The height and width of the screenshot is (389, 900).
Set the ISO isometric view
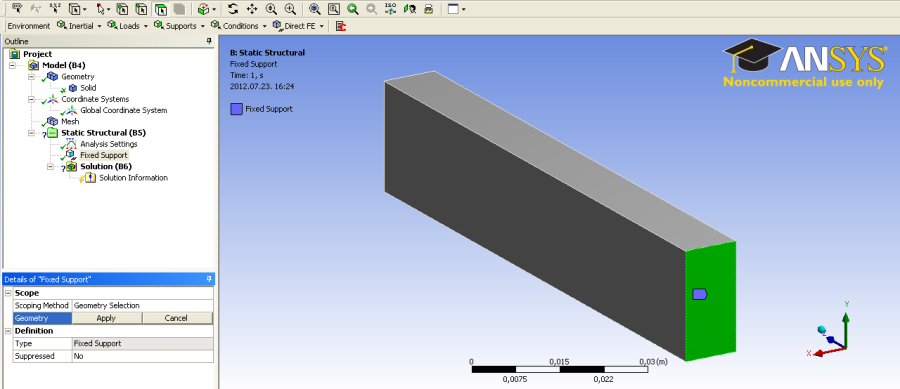point(390,9)
